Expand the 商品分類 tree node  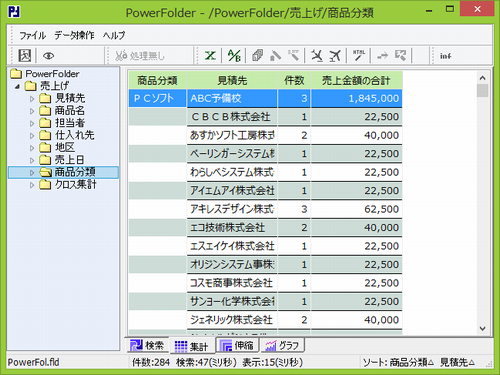point(32,173)
